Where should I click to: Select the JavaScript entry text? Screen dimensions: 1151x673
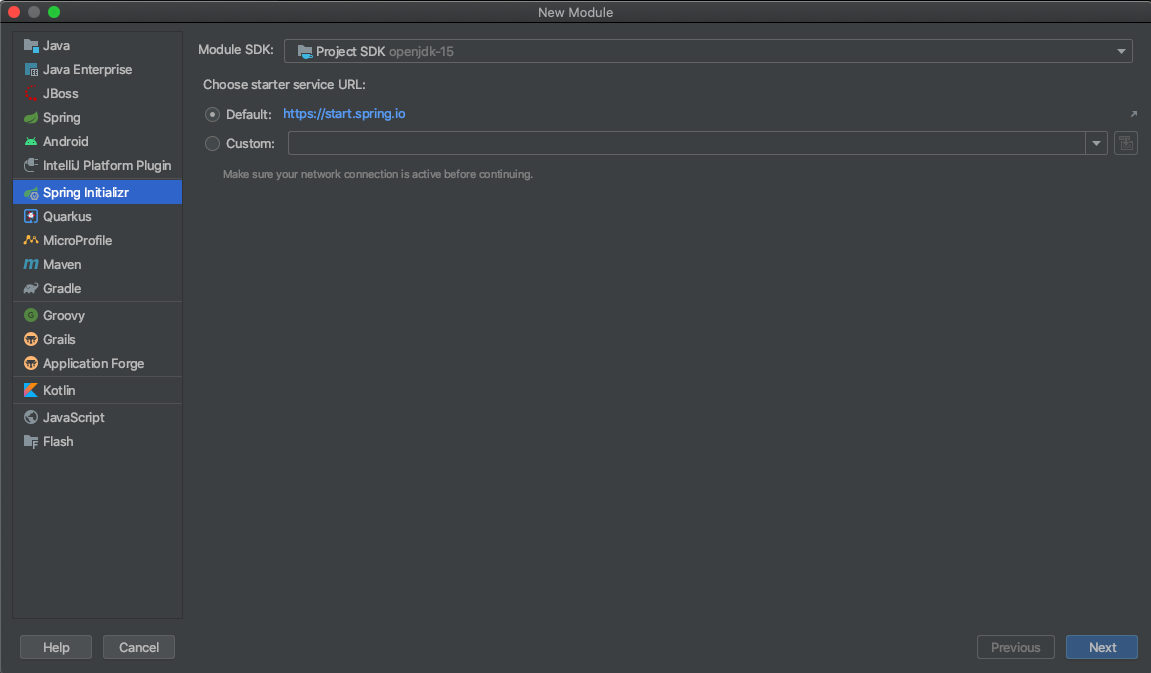(x=73, y=417)
